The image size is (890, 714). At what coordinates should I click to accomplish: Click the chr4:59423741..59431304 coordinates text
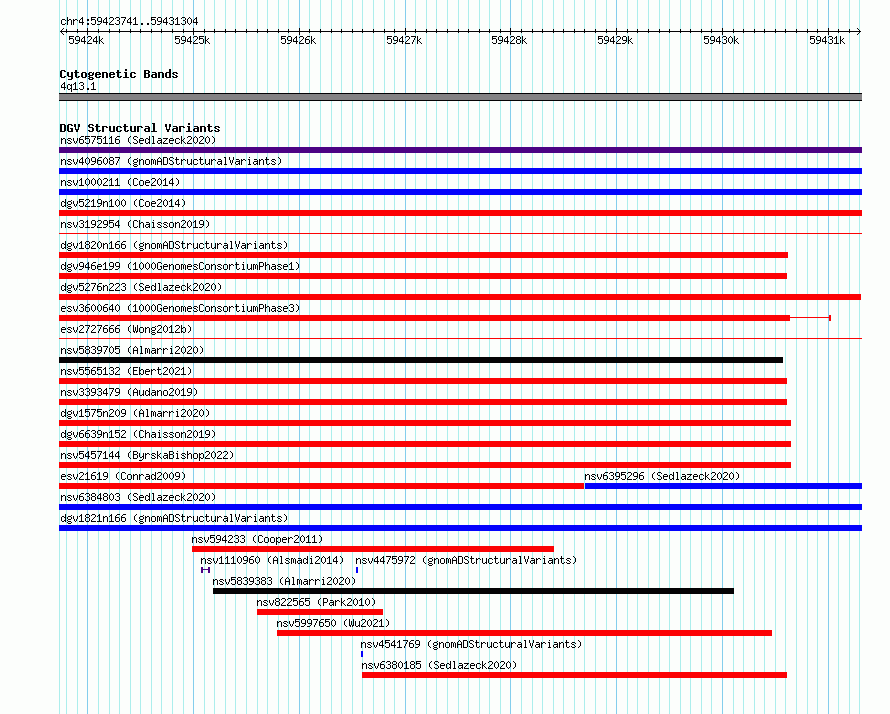click(129, 22)
